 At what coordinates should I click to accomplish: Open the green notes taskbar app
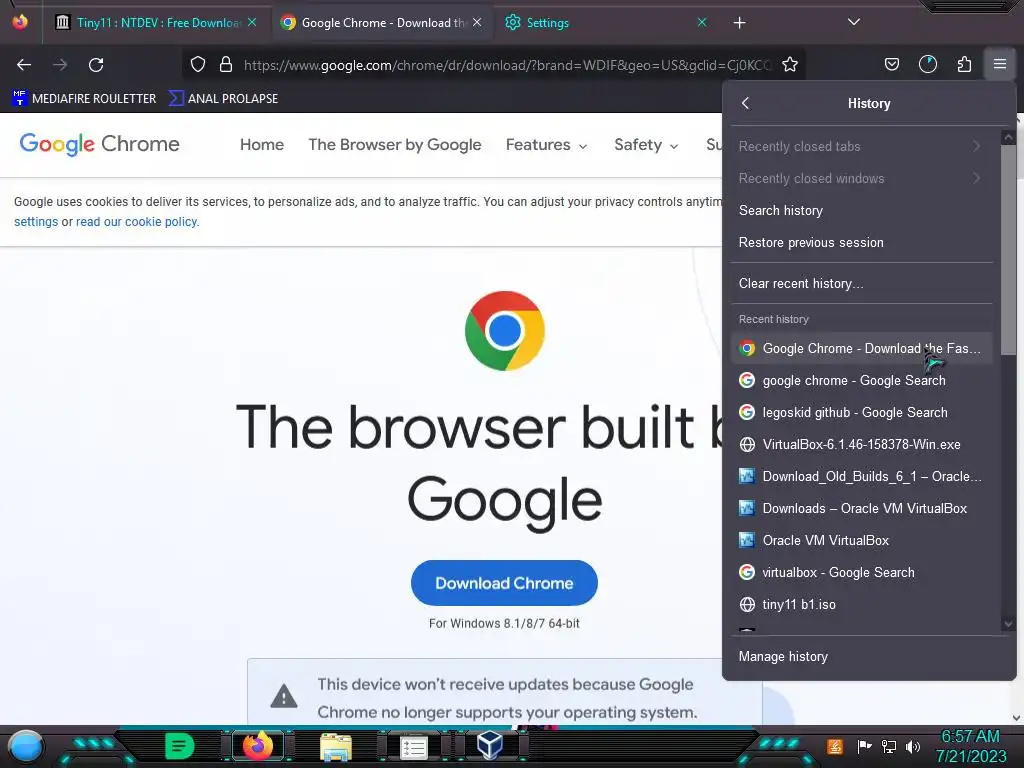pyautogui.click(x=180, y=746)
